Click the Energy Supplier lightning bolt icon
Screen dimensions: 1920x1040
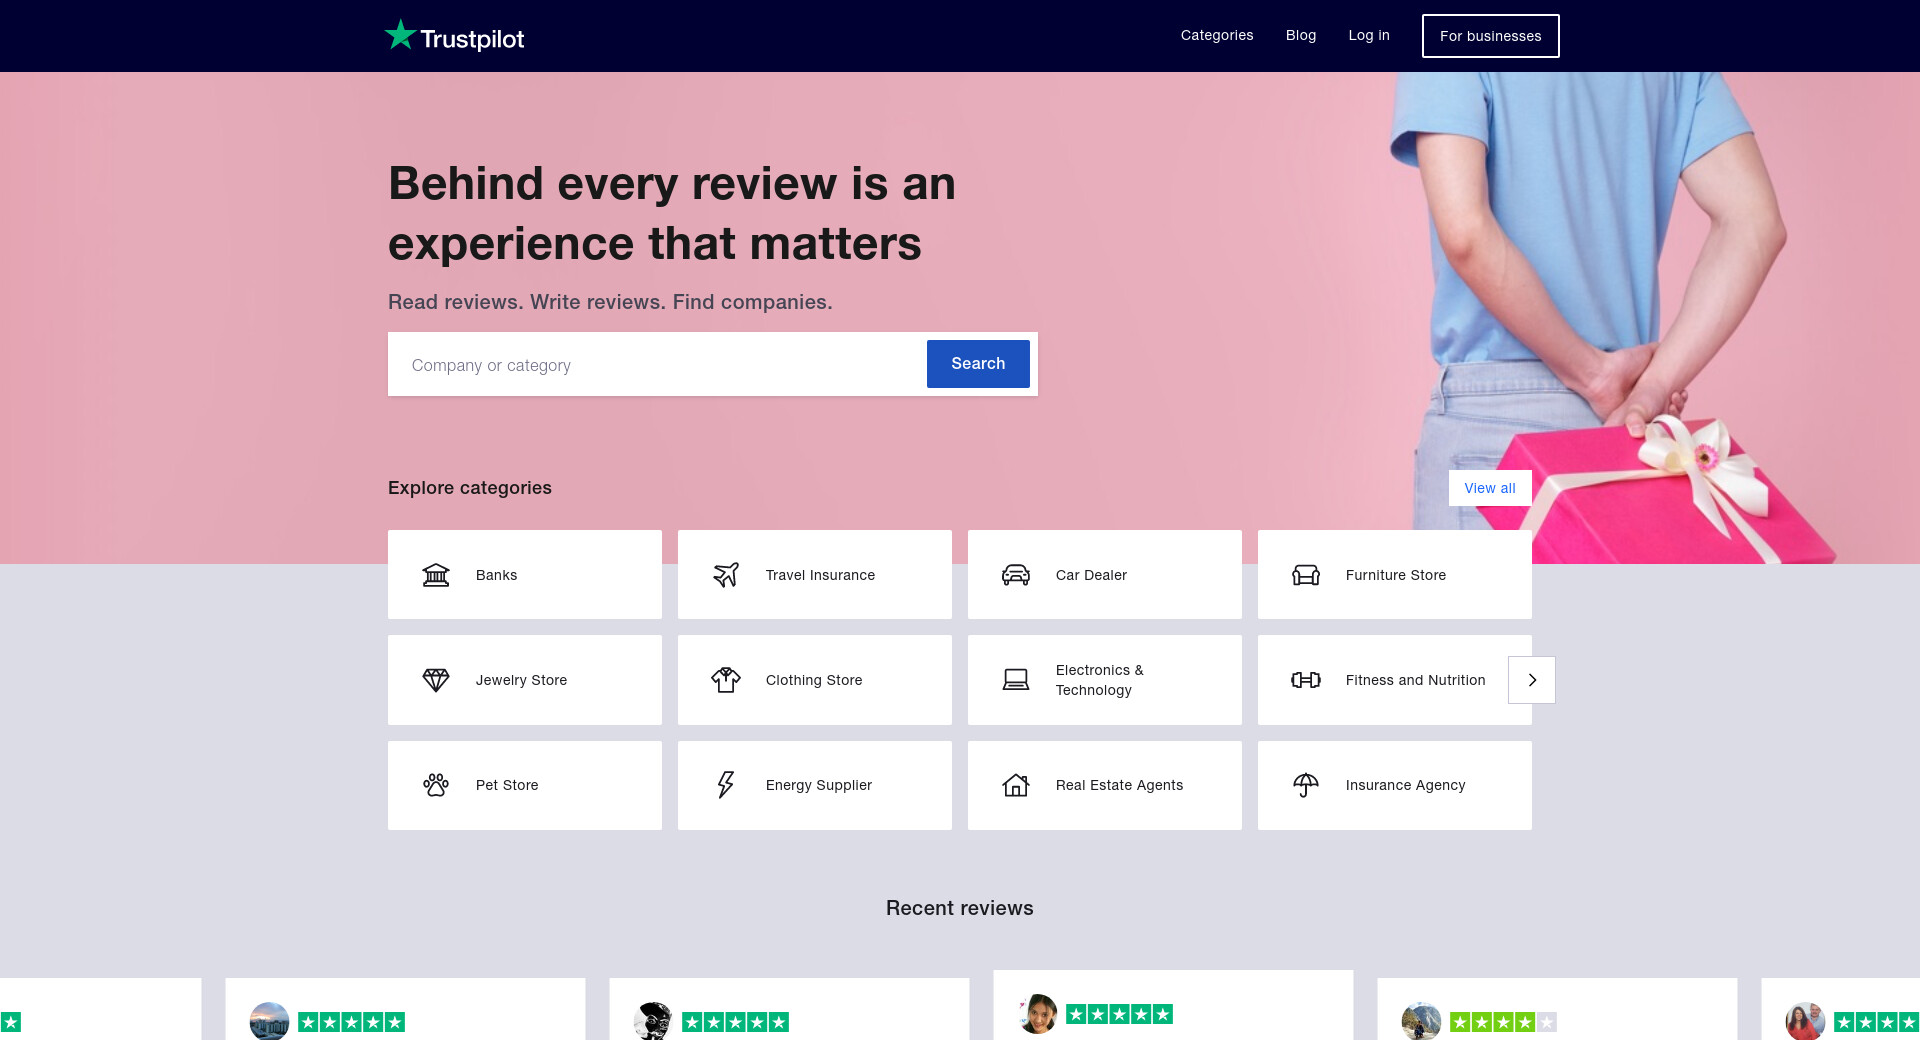point(726,785)
